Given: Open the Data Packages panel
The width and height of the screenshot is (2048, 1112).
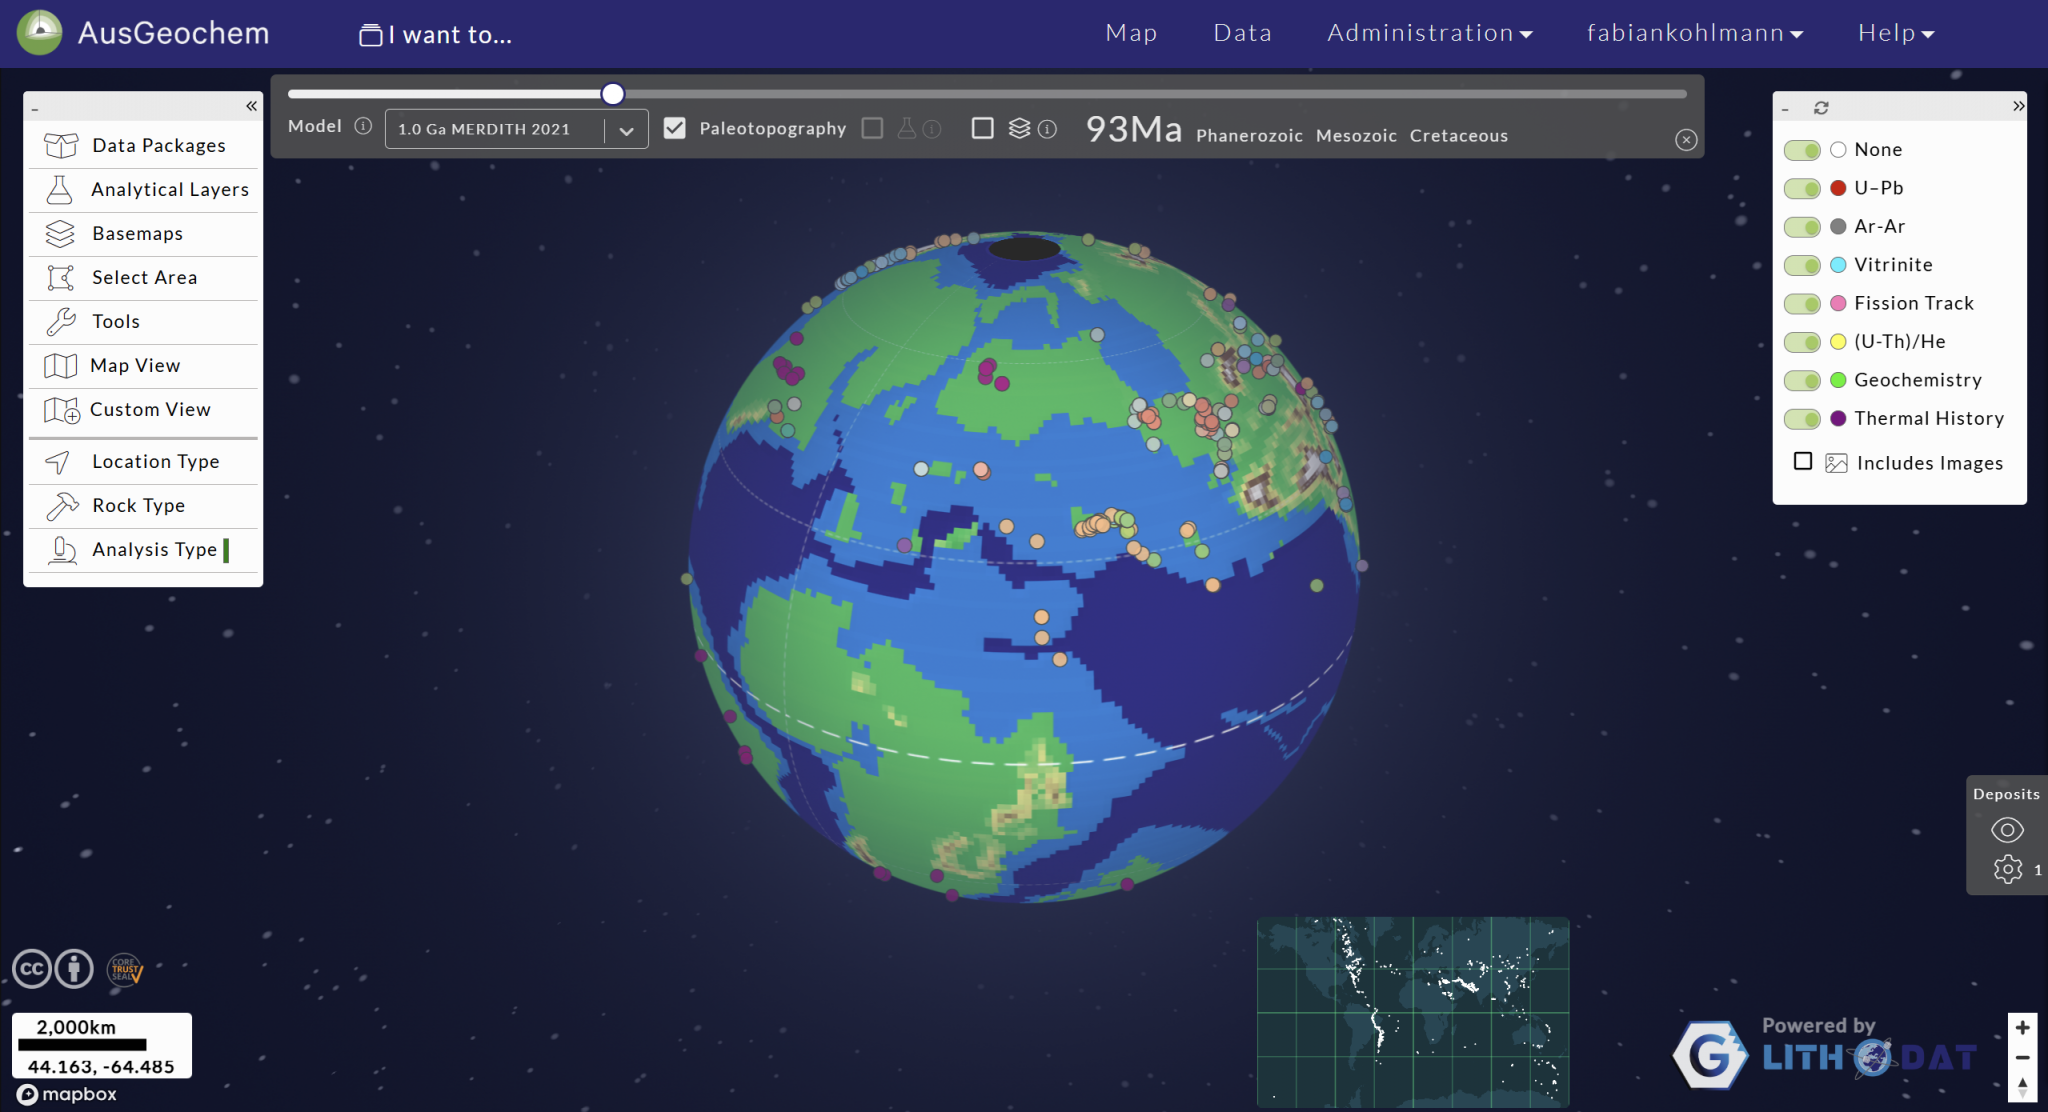Looking at the screenshot, I should tap(157, 145).
